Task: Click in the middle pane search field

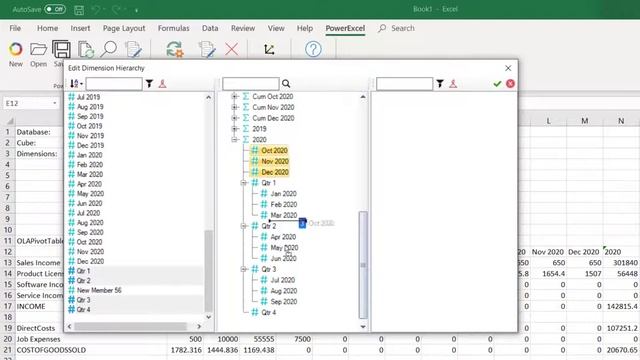Action: 251,84
